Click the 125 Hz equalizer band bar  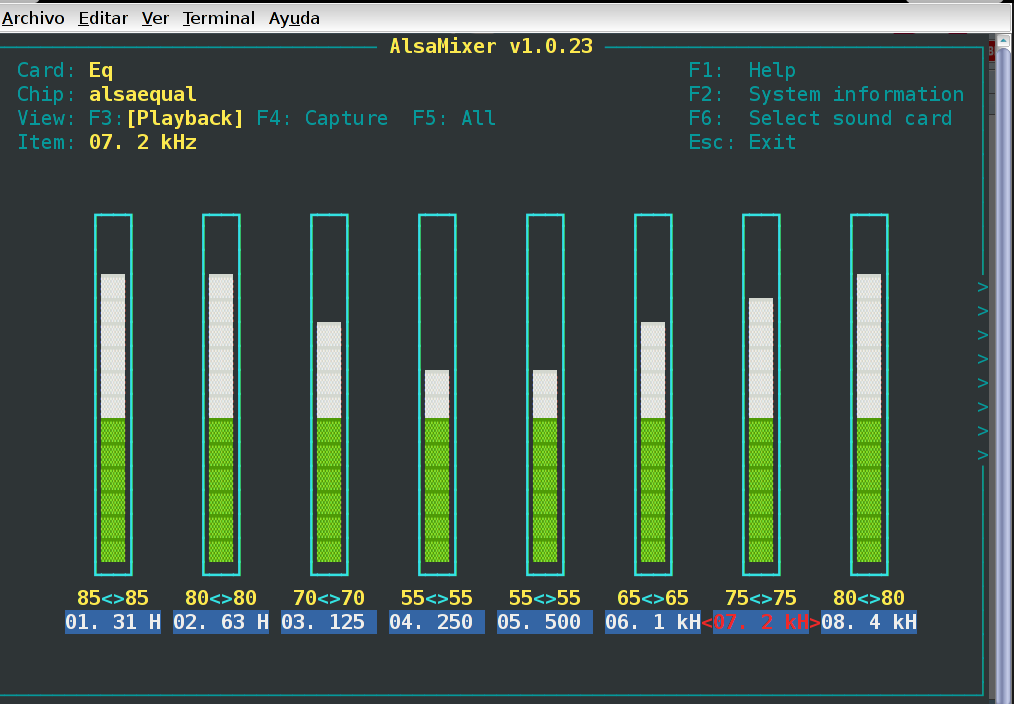point(329,394)
